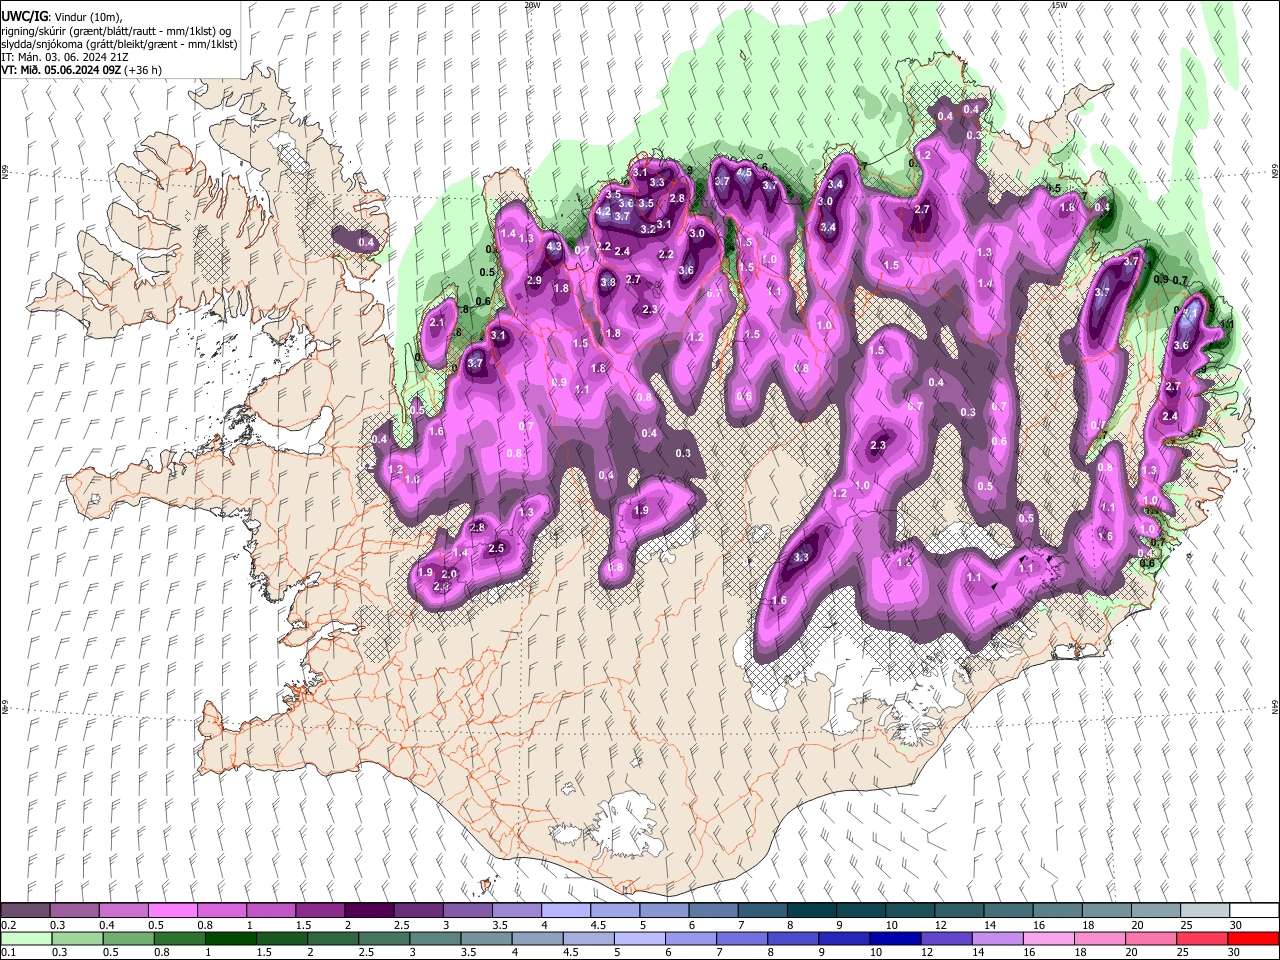This screenshot has height=960, width=1280.
Task: Select the 'IT: Mán. 03. 06. 2024 21Z' line
Action: (64, 57)
